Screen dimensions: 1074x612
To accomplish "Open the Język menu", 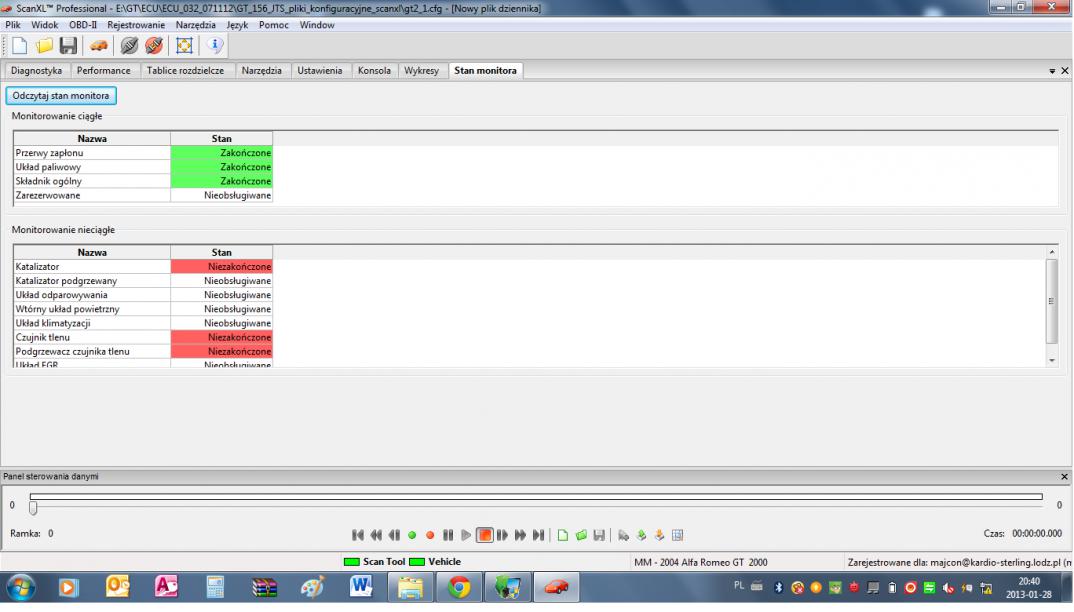I will point(237,25).
